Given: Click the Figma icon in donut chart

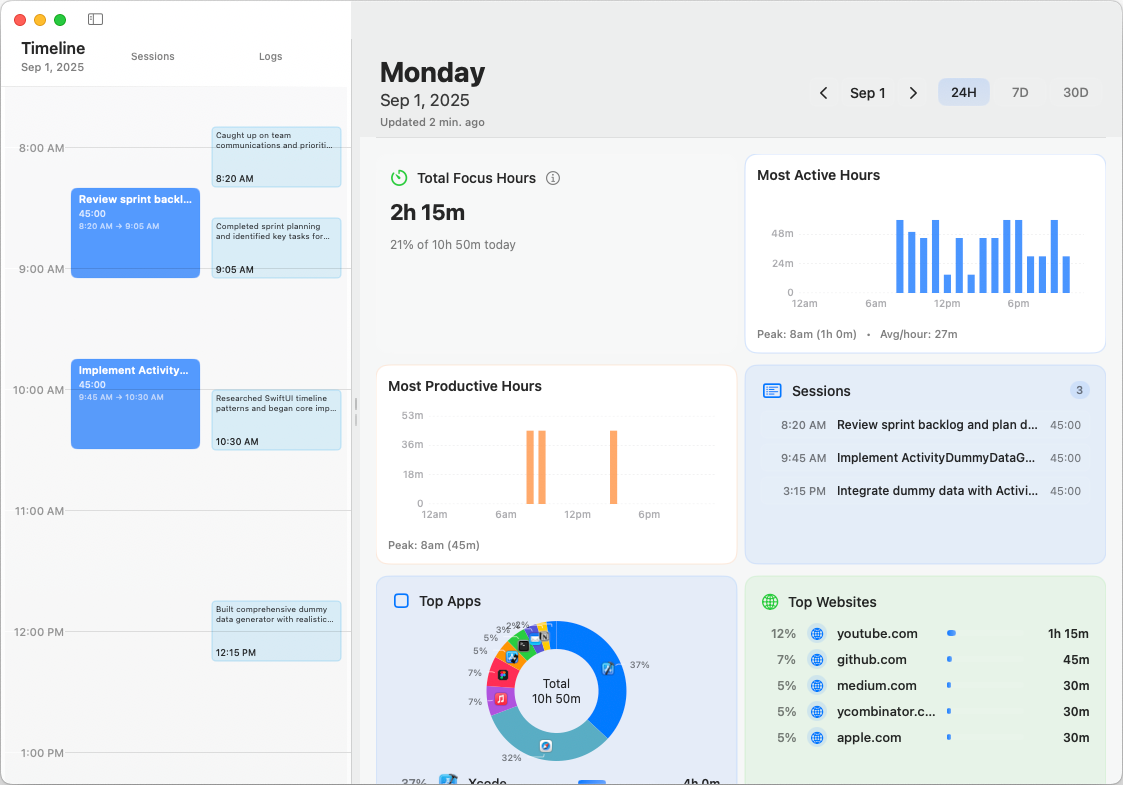Looking at the screenshot, I should coord(503,675).
